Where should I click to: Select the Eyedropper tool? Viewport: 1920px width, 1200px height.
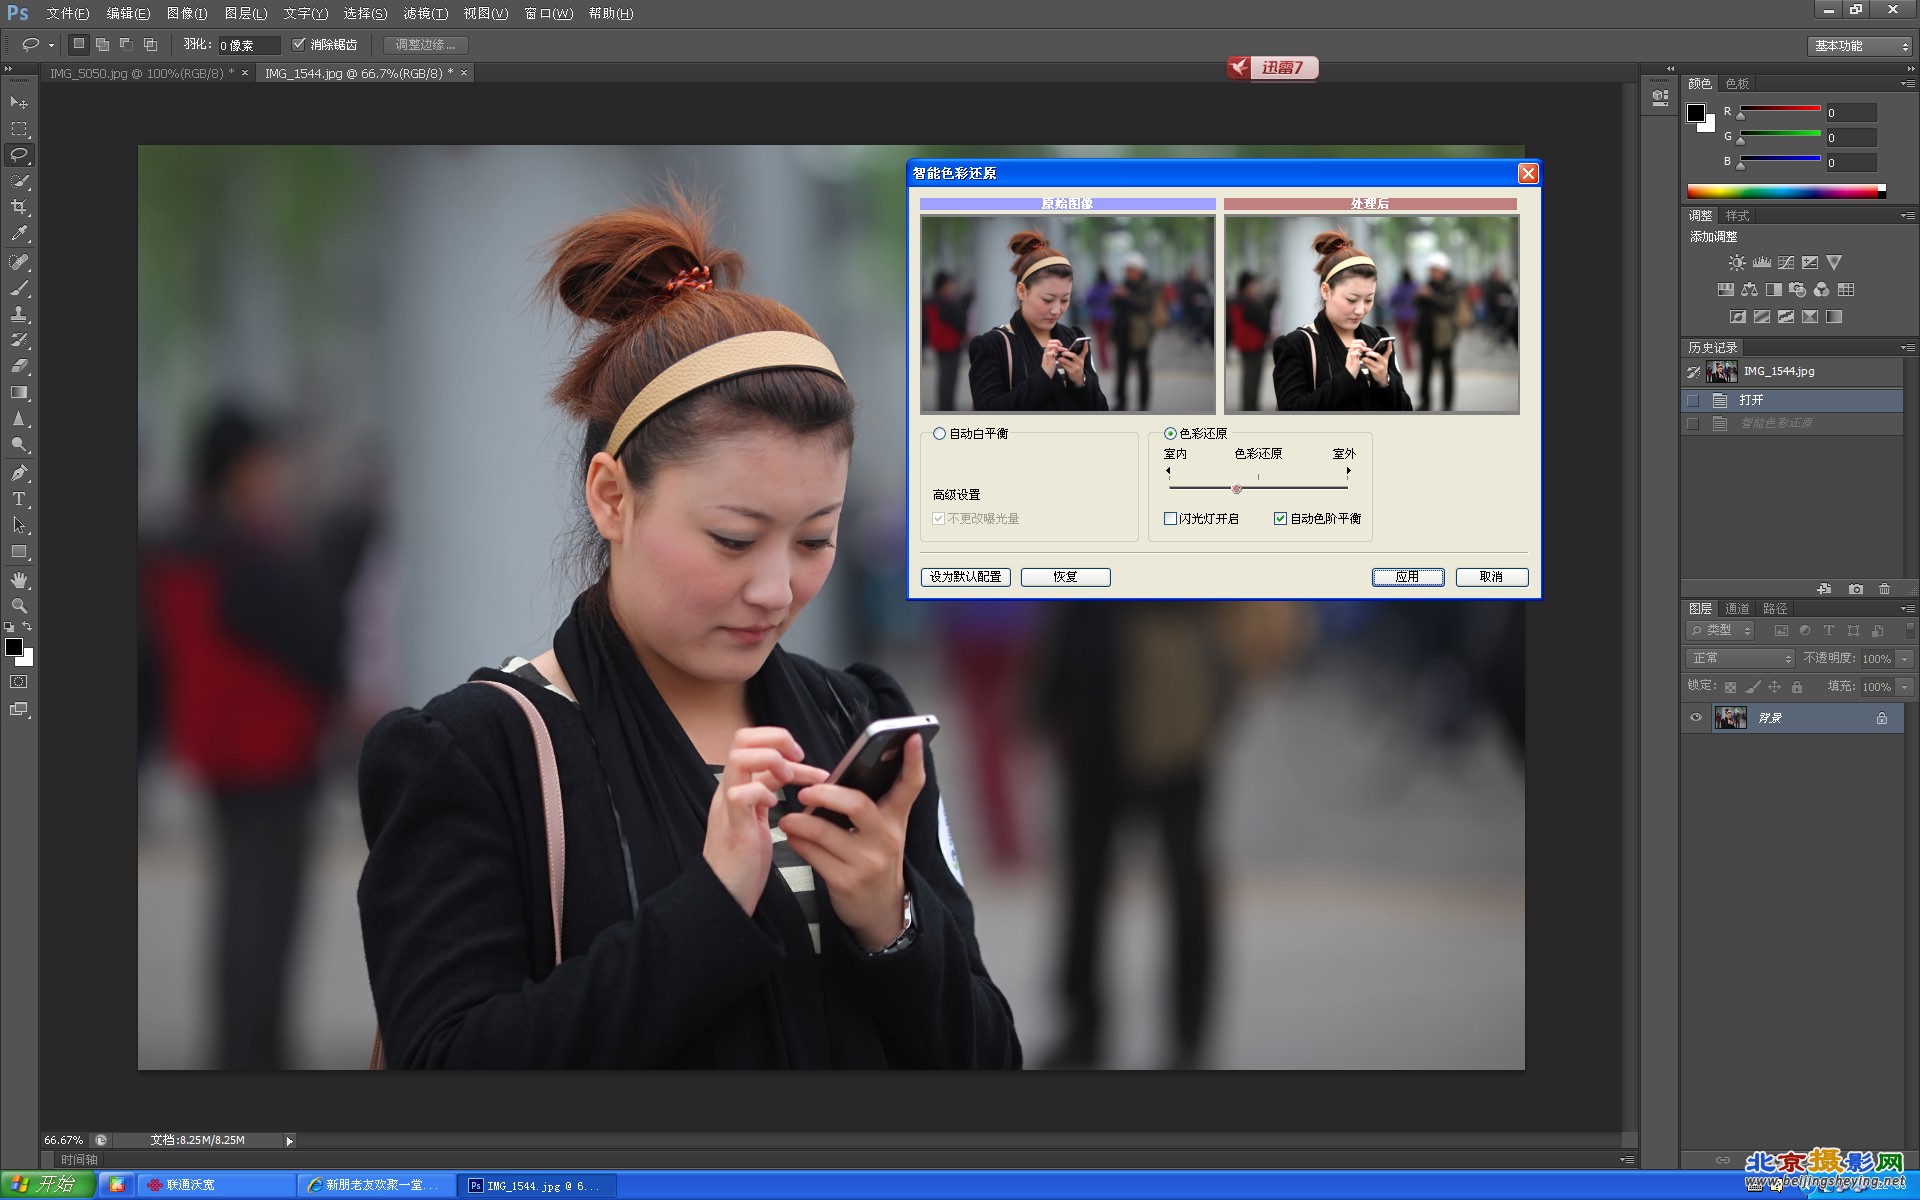19,233
